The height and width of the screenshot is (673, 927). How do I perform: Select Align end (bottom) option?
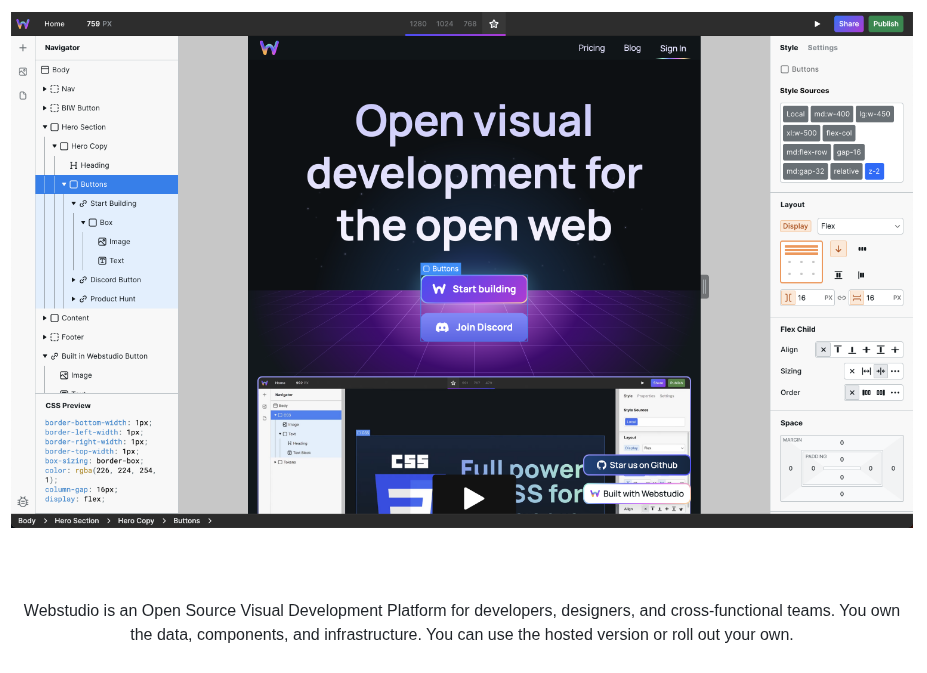[x=852, y=350]
